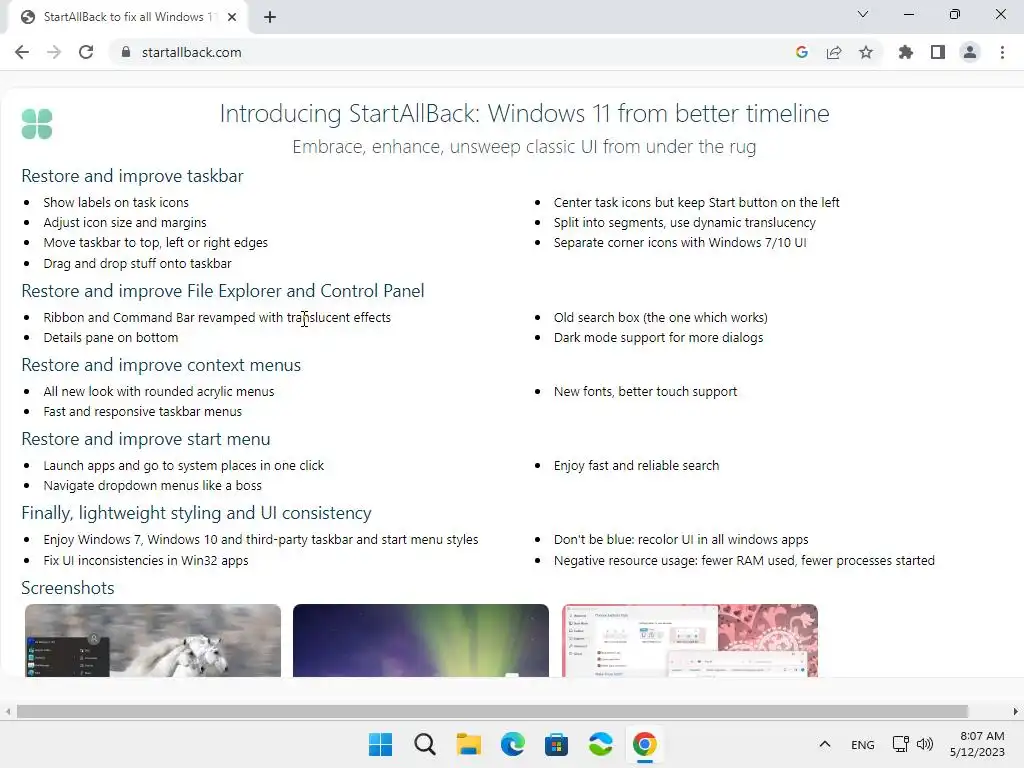Viewport: 1024px width, 768px height.
Task: Click 'Navigate dropdown menus like a boss'
Action: coord(152,486)
